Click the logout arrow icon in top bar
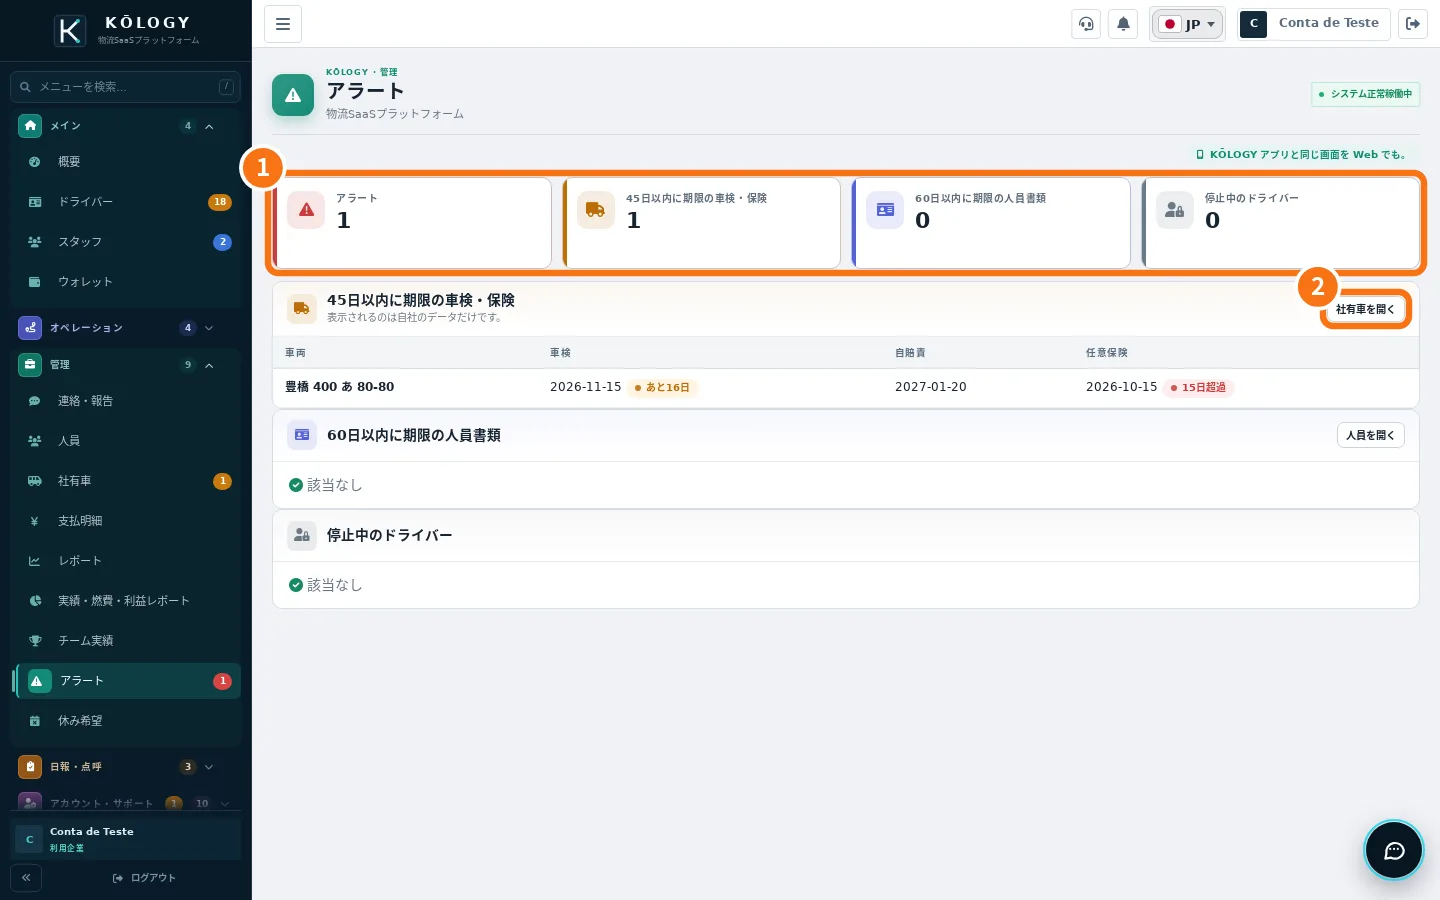This screenshot has height=900, width=1440. click(1413, 24)
